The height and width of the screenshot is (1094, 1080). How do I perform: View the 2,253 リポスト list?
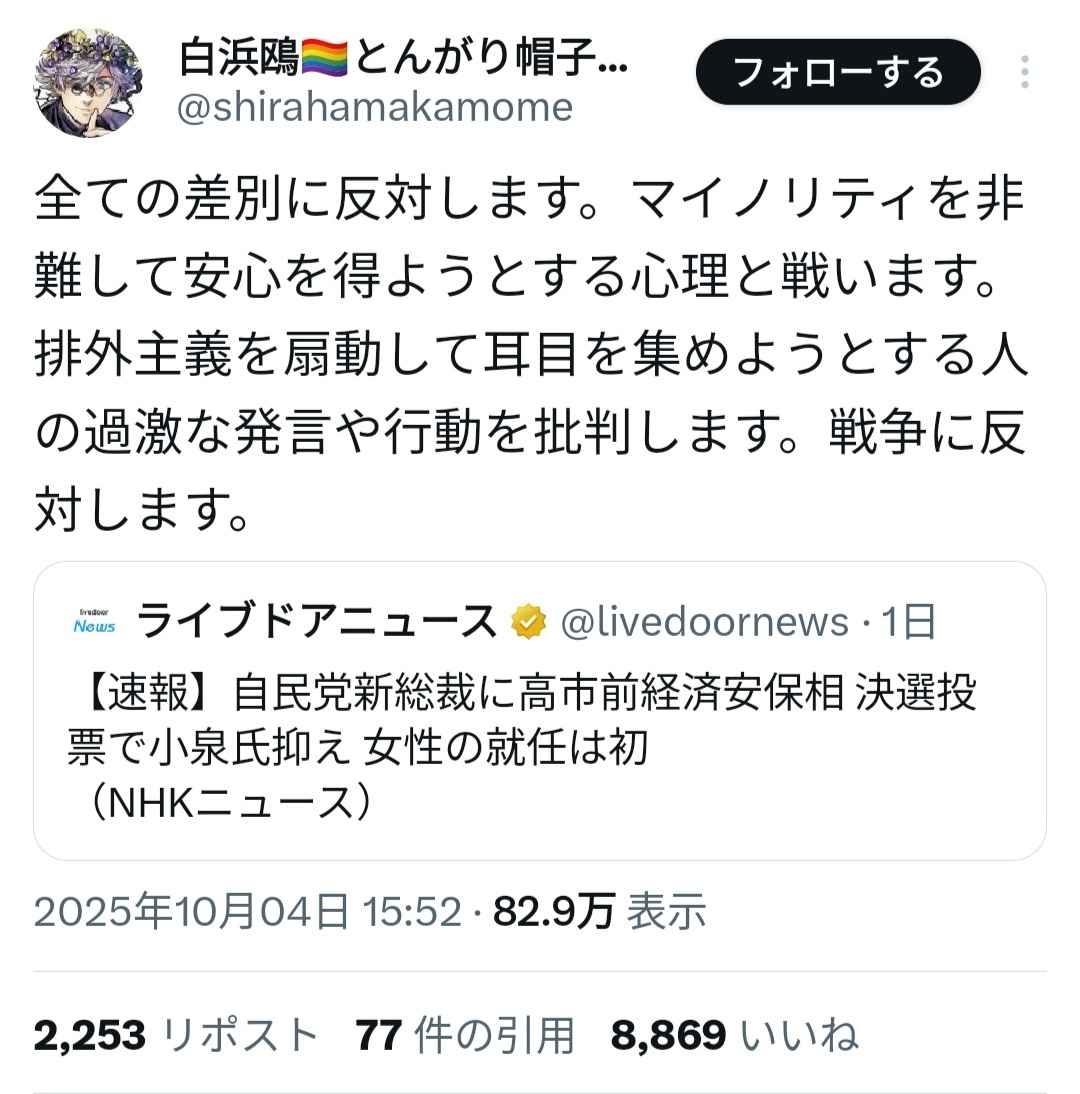tap(176, 1034)
